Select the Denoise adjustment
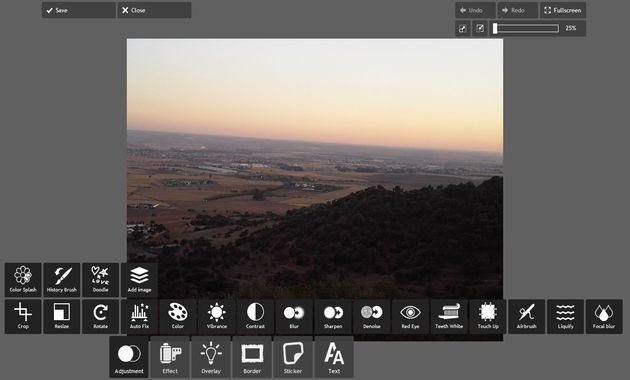Image resolution: width=630 pixels, height=380 pixels. [372, 316]
